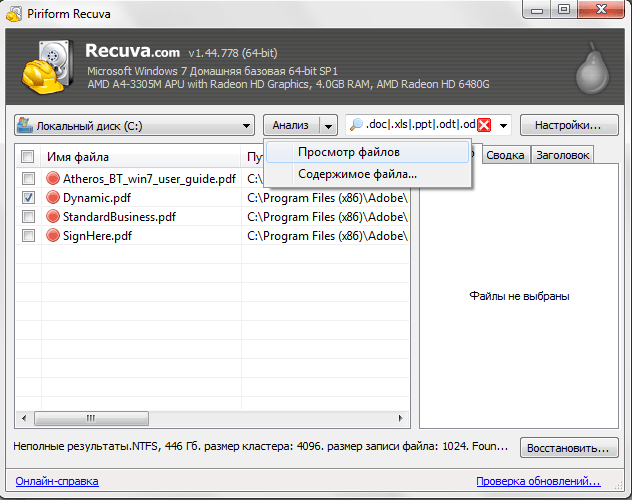The image size is (632, 500).
Task: Click the path cell of SignHere.pdf
Action: pyautogui.click(x=327, y=236)
